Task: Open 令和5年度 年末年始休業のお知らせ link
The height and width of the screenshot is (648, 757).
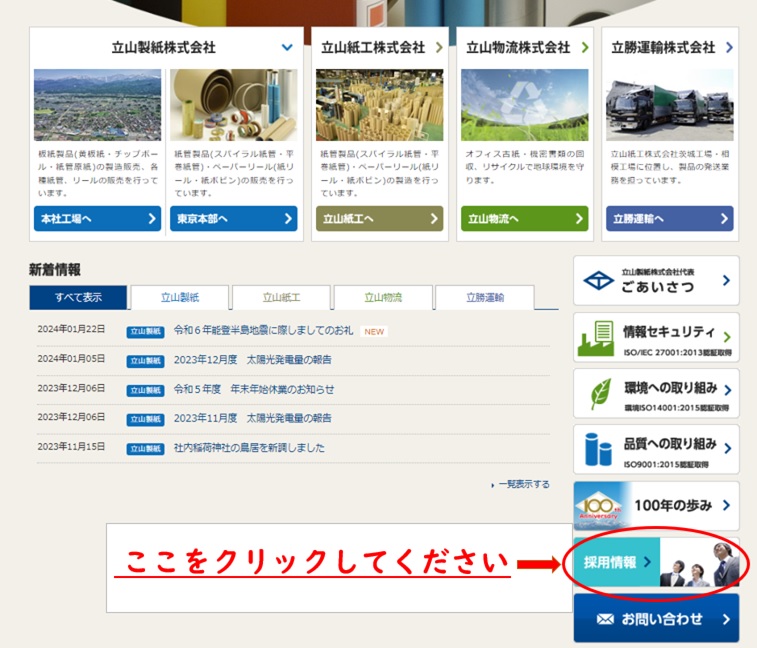Action: [254, 389]
